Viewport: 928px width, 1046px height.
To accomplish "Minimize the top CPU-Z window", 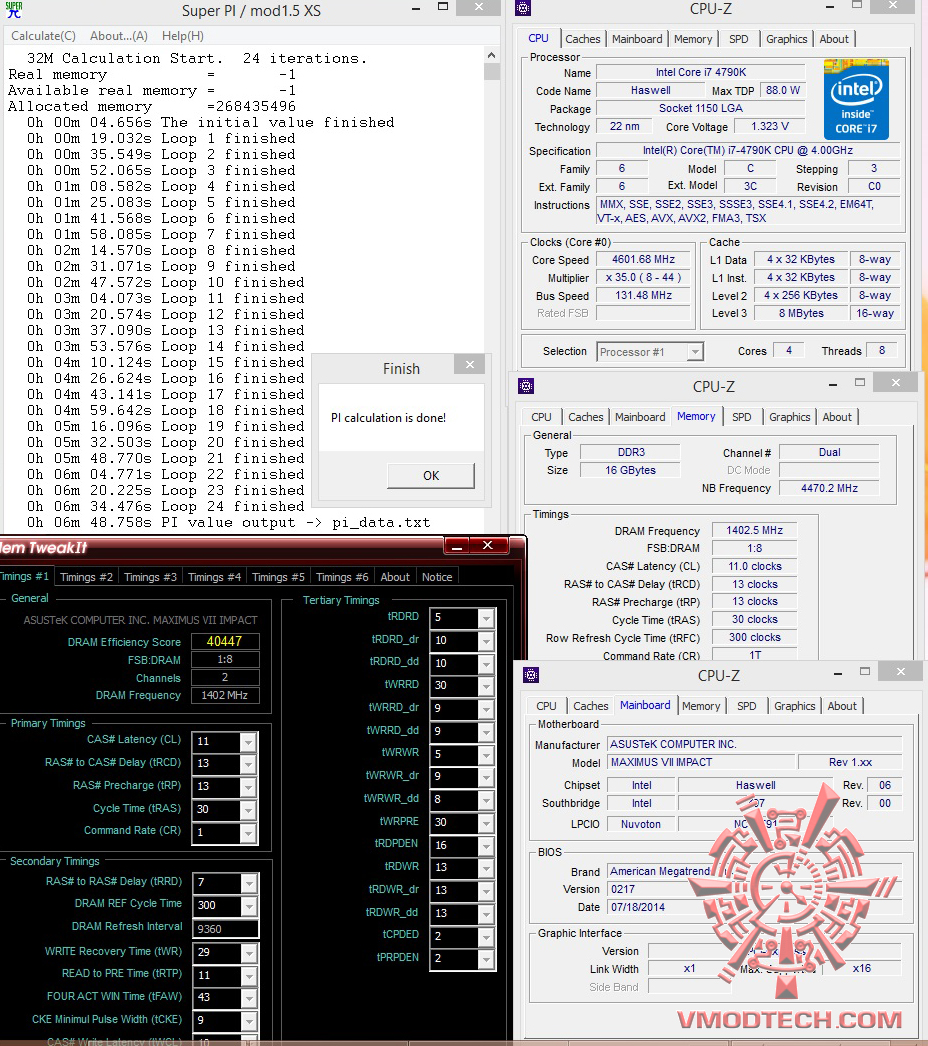I will pyautogui.click(x=830, y=7).
